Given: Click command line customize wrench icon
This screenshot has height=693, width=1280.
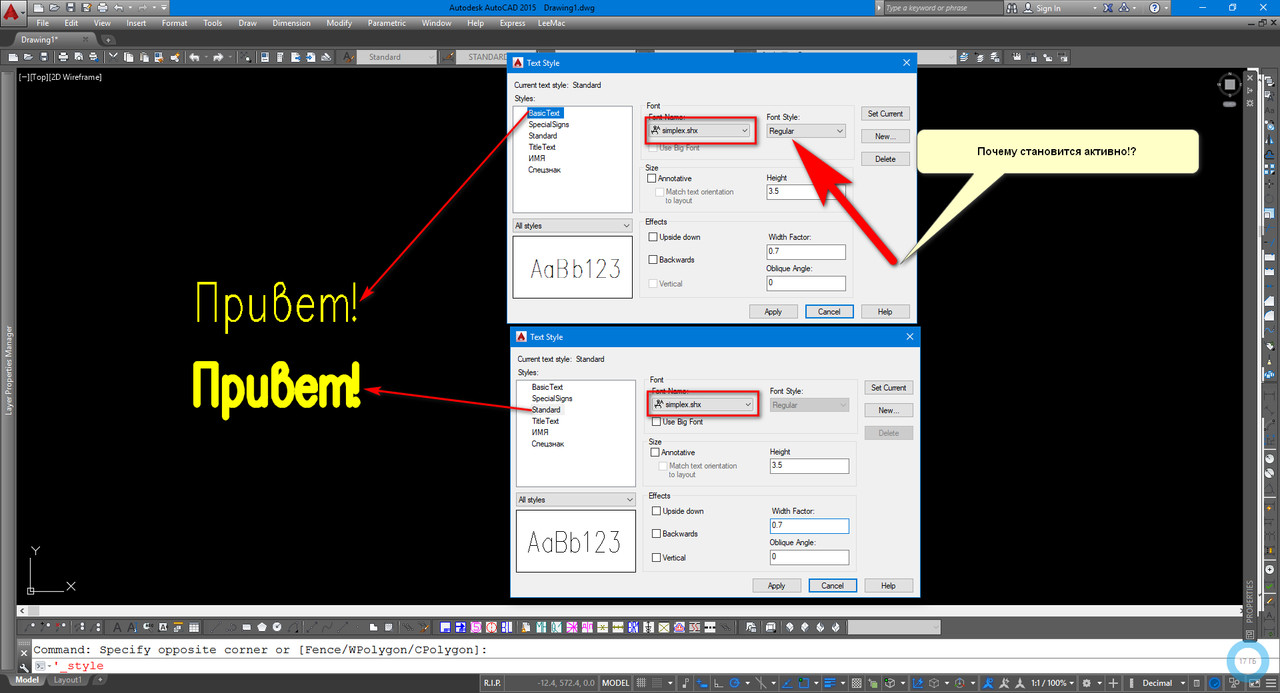Looking at the screenshot, I should (23, 667).
